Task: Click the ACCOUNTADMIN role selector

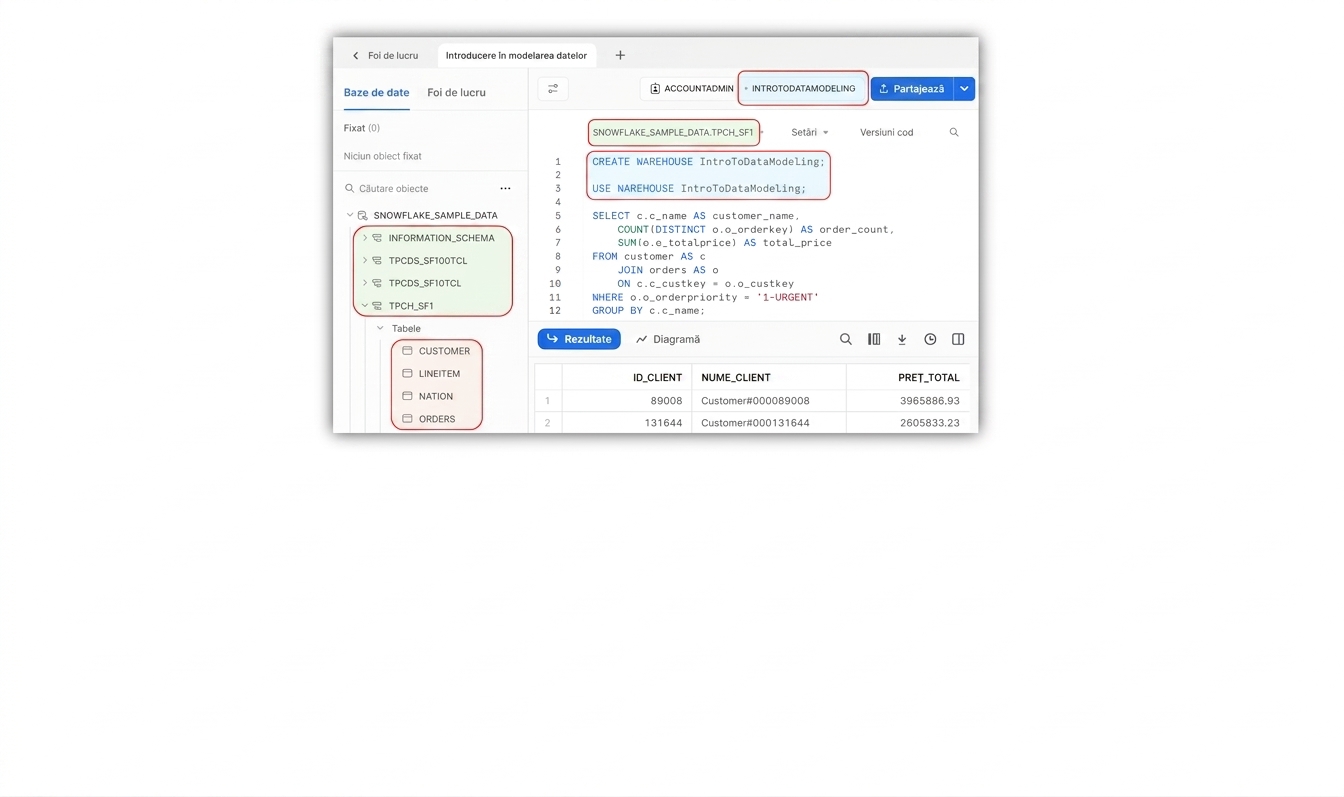Action: 691,89
